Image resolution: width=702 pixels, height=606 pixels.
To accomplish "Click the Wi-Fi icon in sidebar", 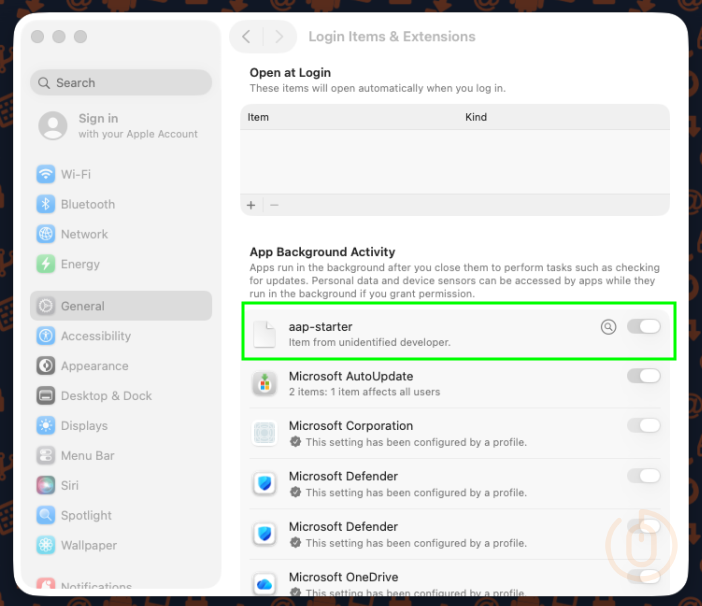I will tap(46, 174).
